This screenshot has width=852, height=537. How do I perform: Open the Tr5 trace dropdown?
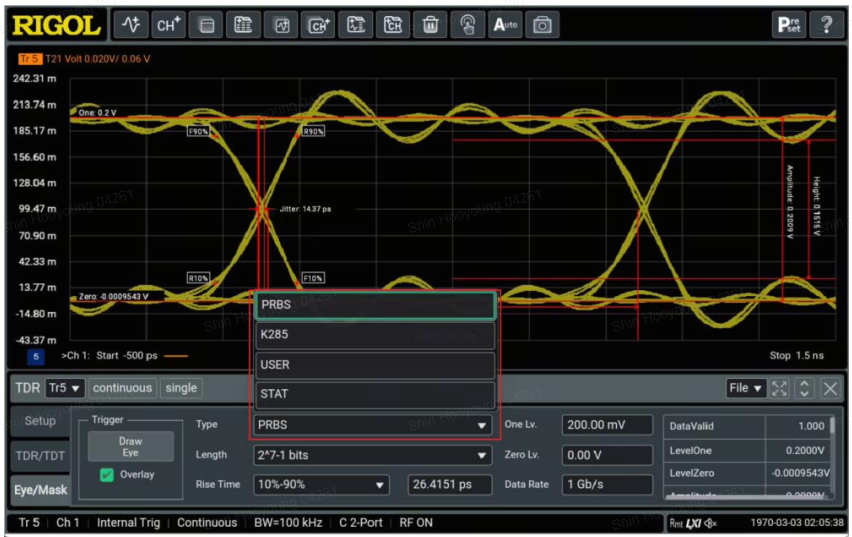pos(64,388)
